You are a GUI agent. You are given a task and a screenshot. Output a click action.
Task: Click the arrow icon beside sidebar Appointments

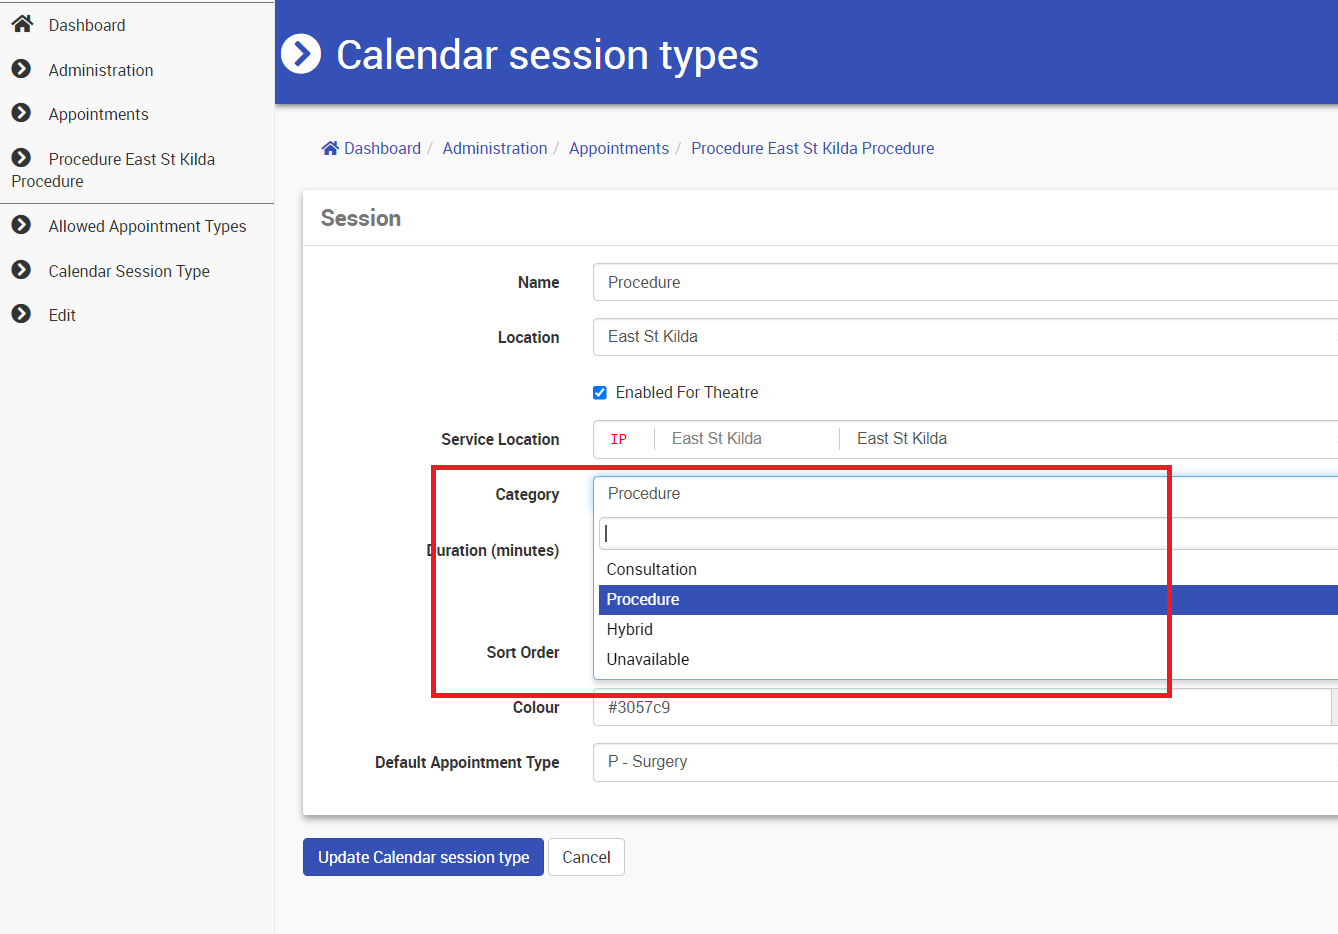pos(21,113)
